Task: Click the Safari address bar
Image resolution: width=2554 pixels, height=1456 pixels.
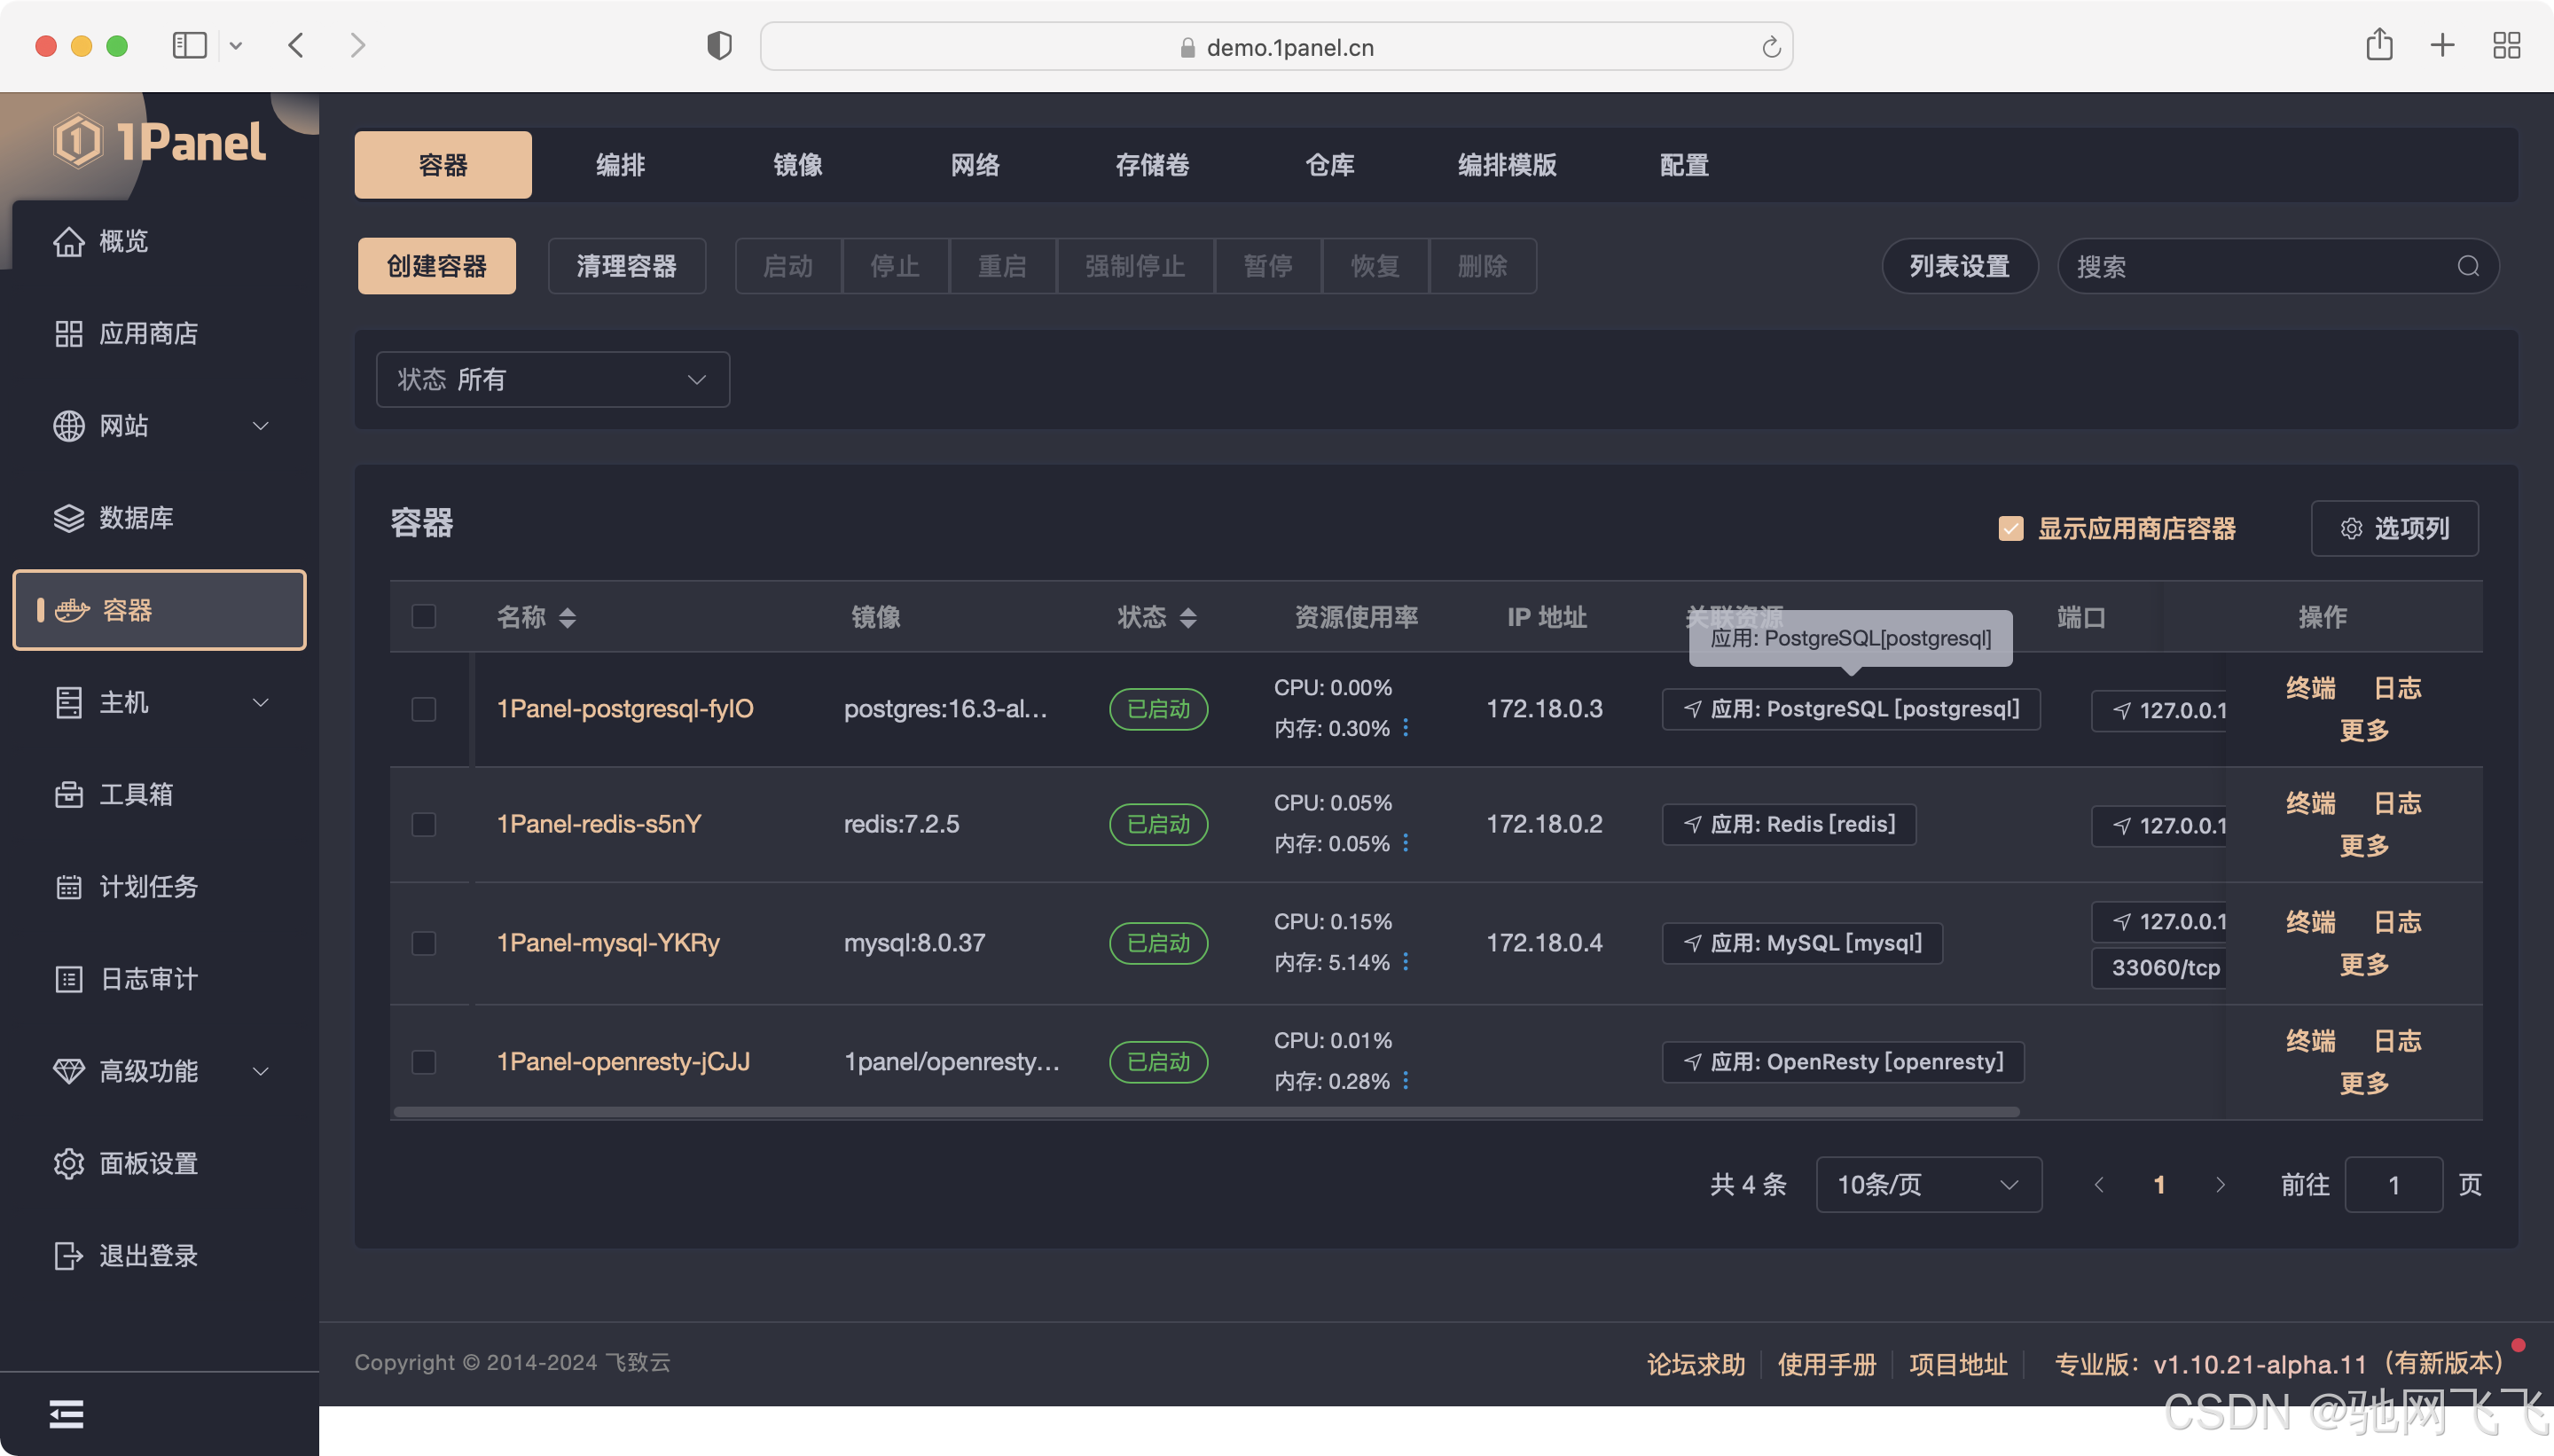Action: [1276, 47]
